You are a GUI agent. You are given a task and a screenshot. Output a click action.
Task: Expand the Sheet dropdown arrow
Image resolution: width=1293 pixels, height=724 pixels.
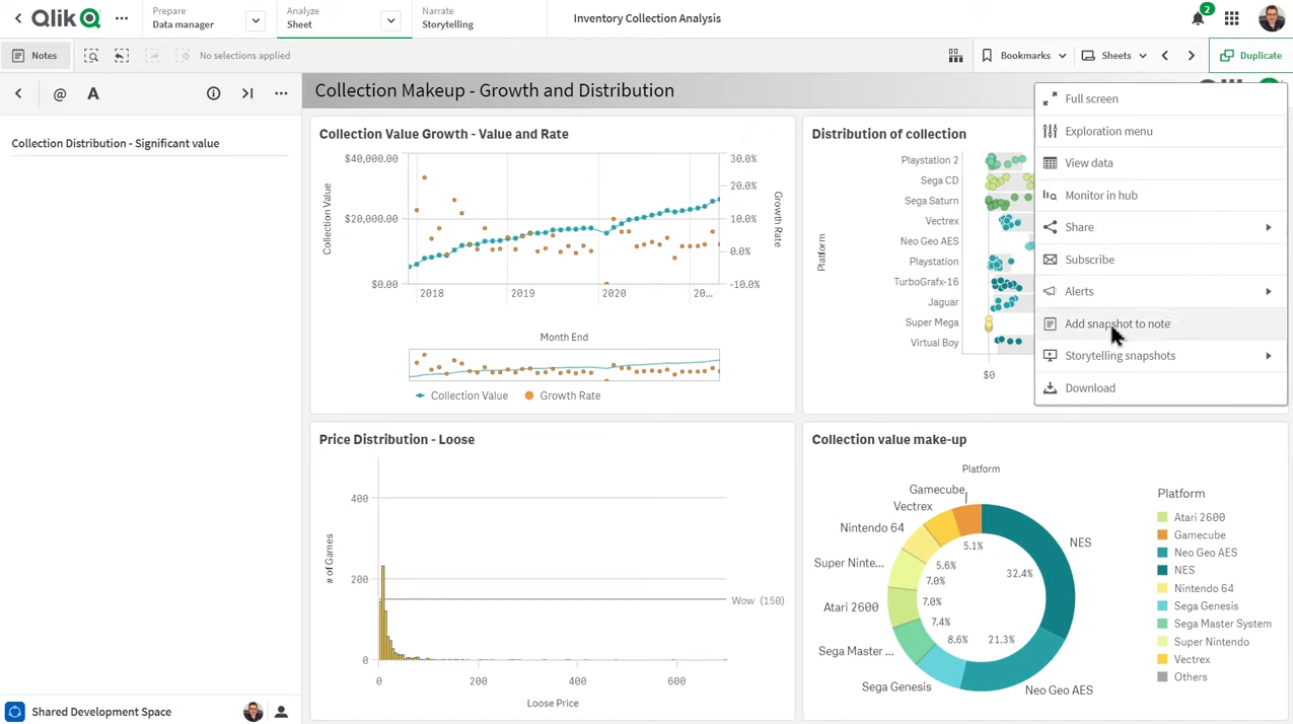[391, 20]
